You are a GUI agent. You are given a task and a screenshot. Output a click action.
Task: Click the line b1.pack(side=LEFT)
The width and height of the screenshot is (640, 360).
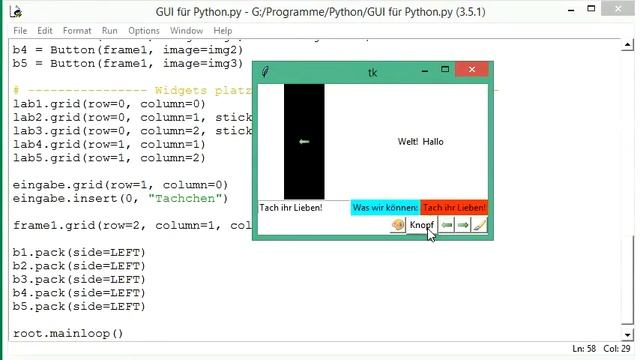(x=79, y=253)
